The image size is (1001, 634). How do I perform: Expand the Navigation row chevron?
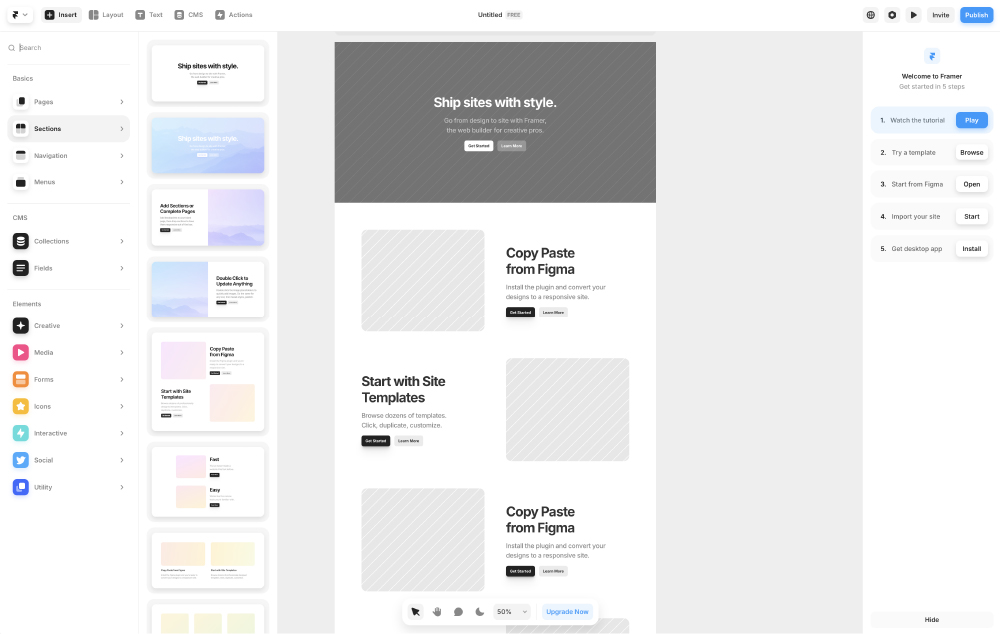tap(121, 155)
